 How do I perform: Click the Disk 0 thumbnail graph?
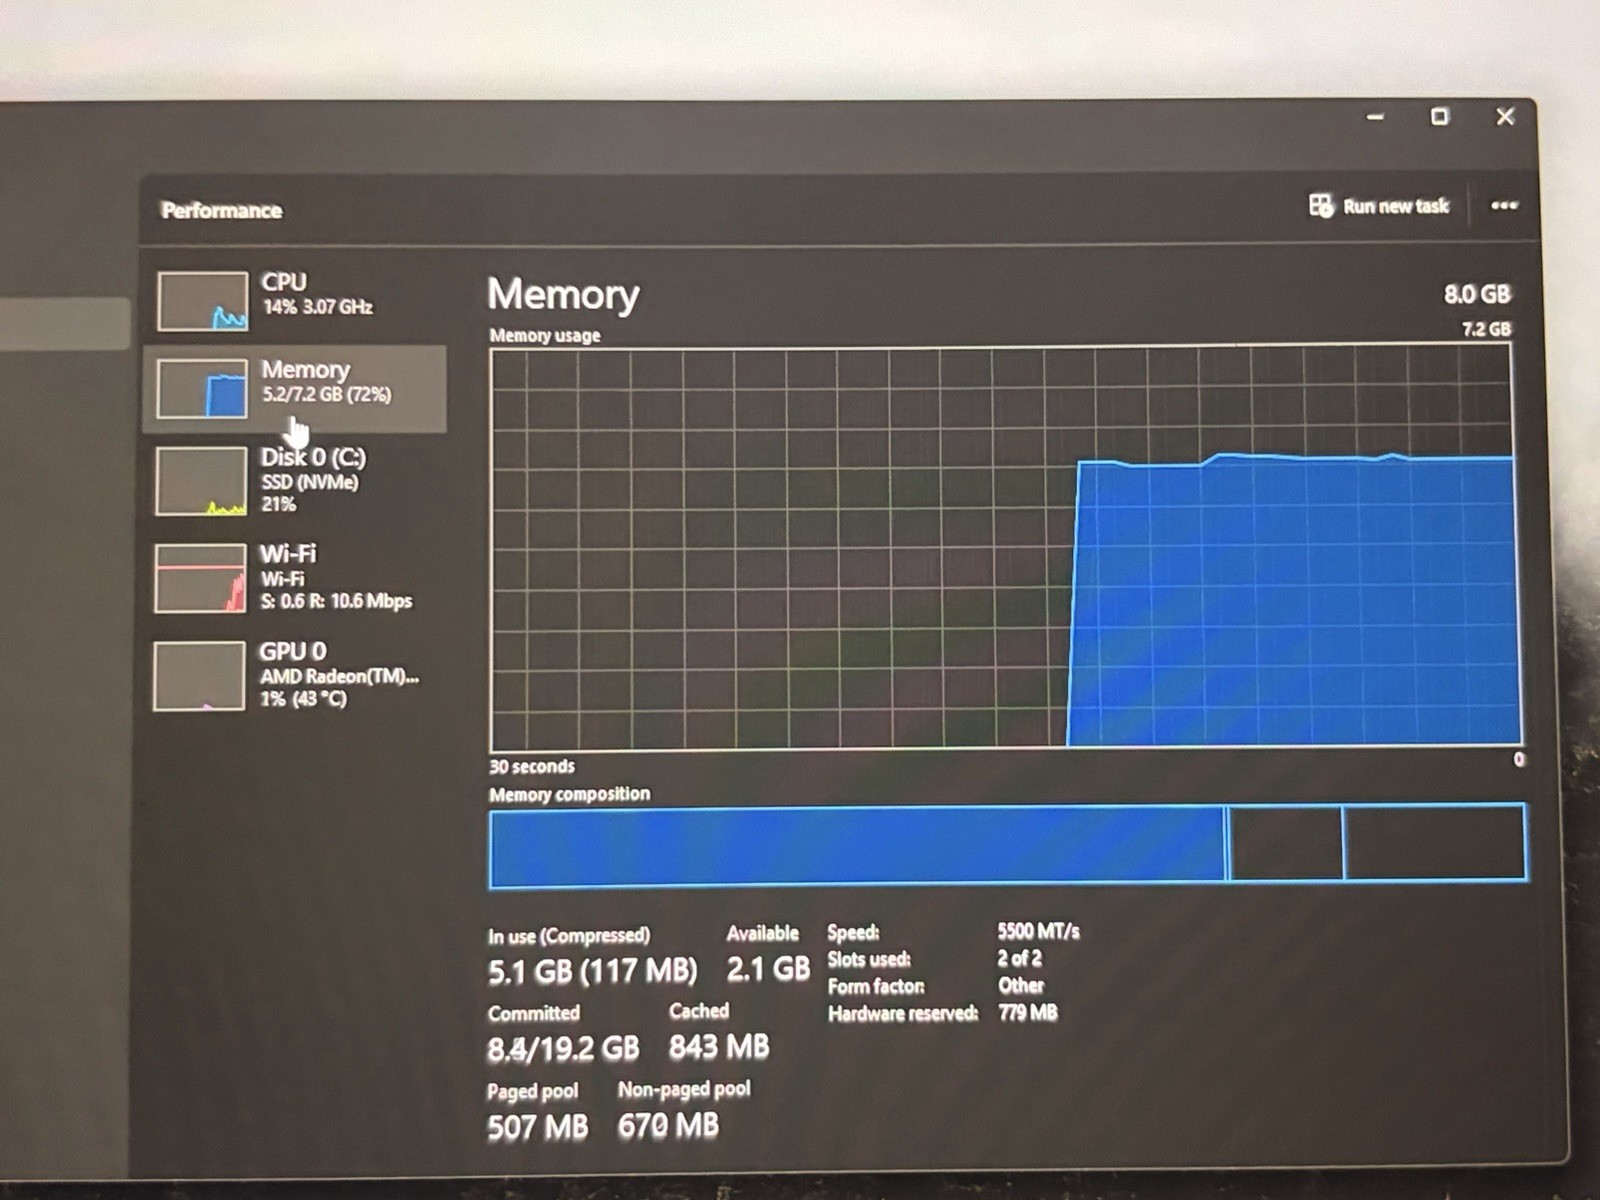[201, 481]
